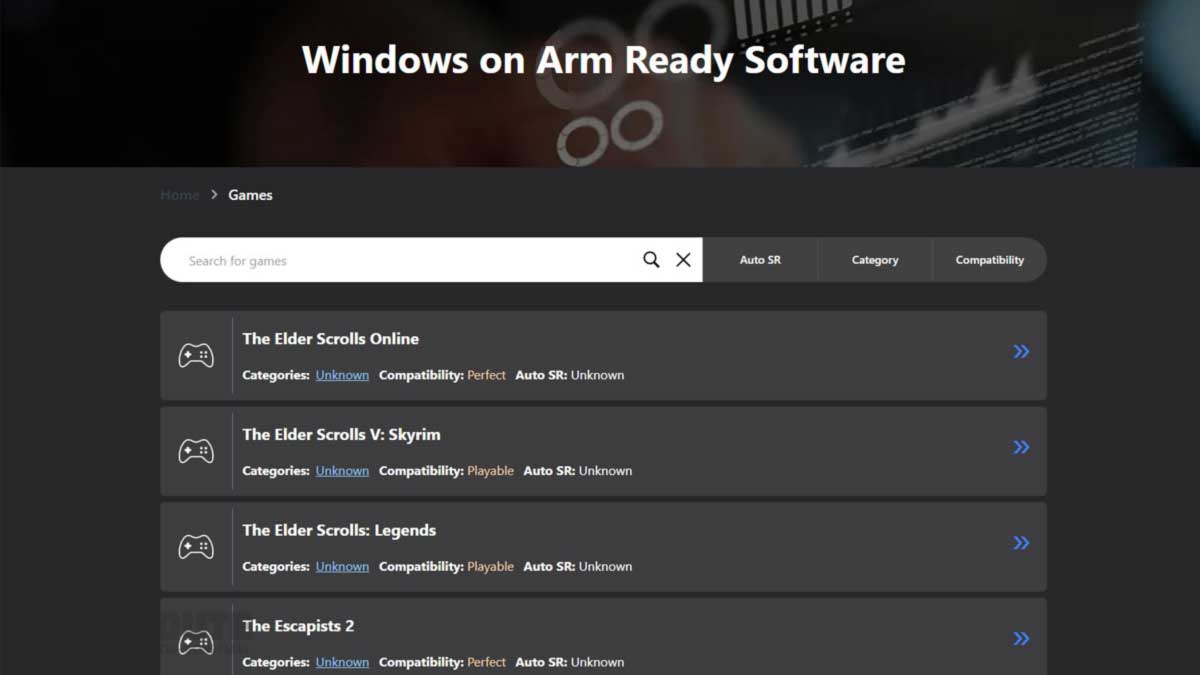Image resolution: width=1200 pixels, height=675 pixels.
Task: Click inside the Search for games field
Action: tap(400, 259)
